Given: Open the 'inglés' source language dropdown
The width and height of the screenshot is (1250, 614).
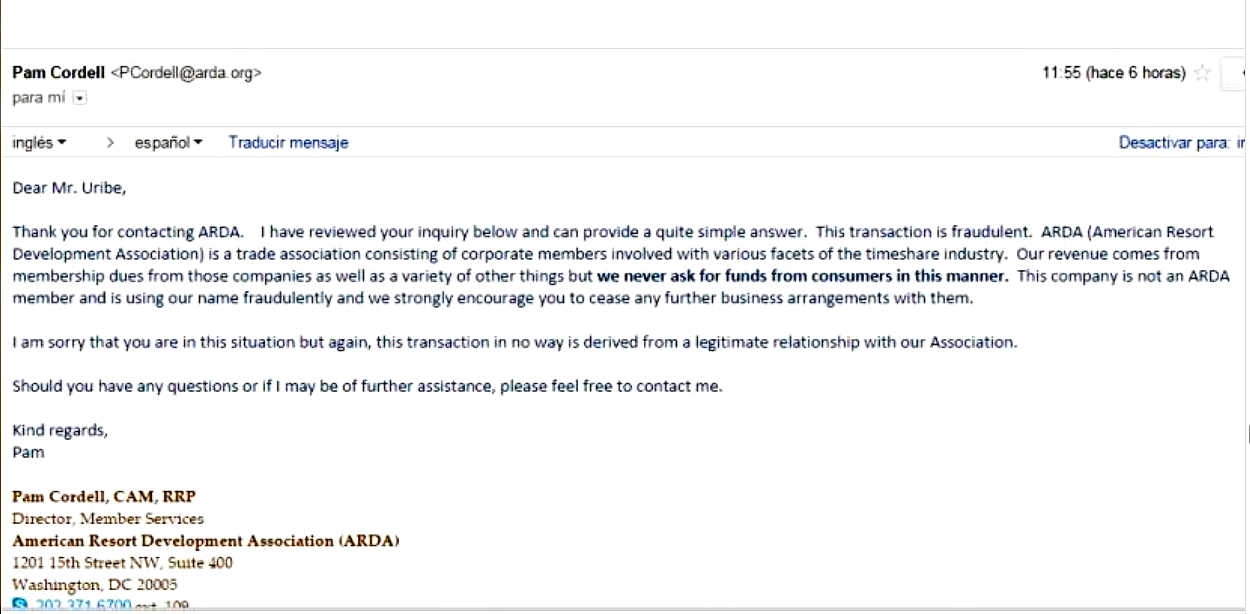Looking at the screenshot, I should click(40, 143).
